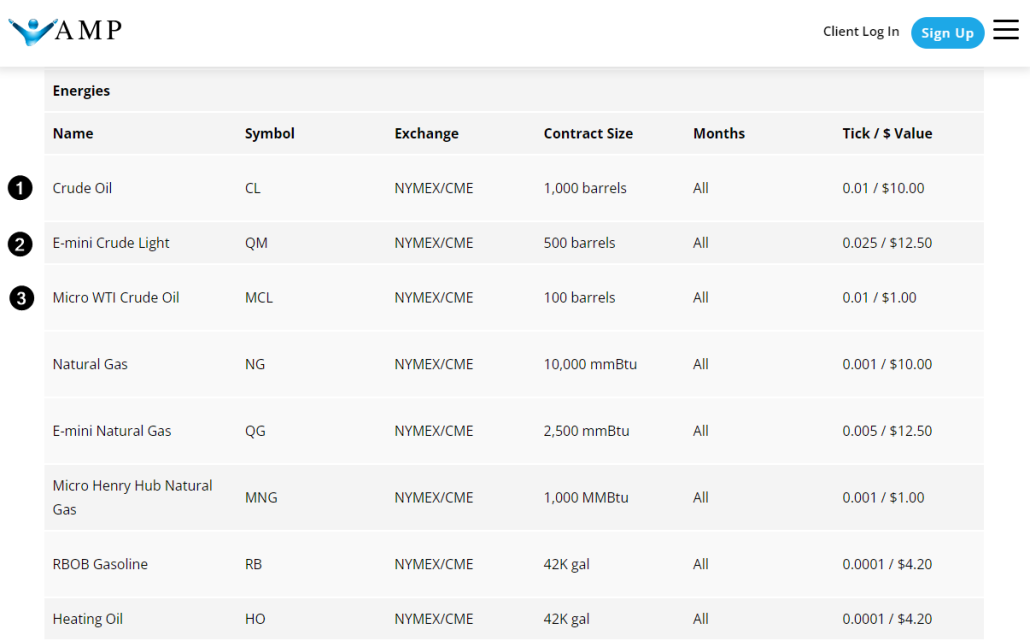Click numbered marker 2 beside E-mini Crude Light
Screen dimensions: 1030x641
tap(20, 243)
